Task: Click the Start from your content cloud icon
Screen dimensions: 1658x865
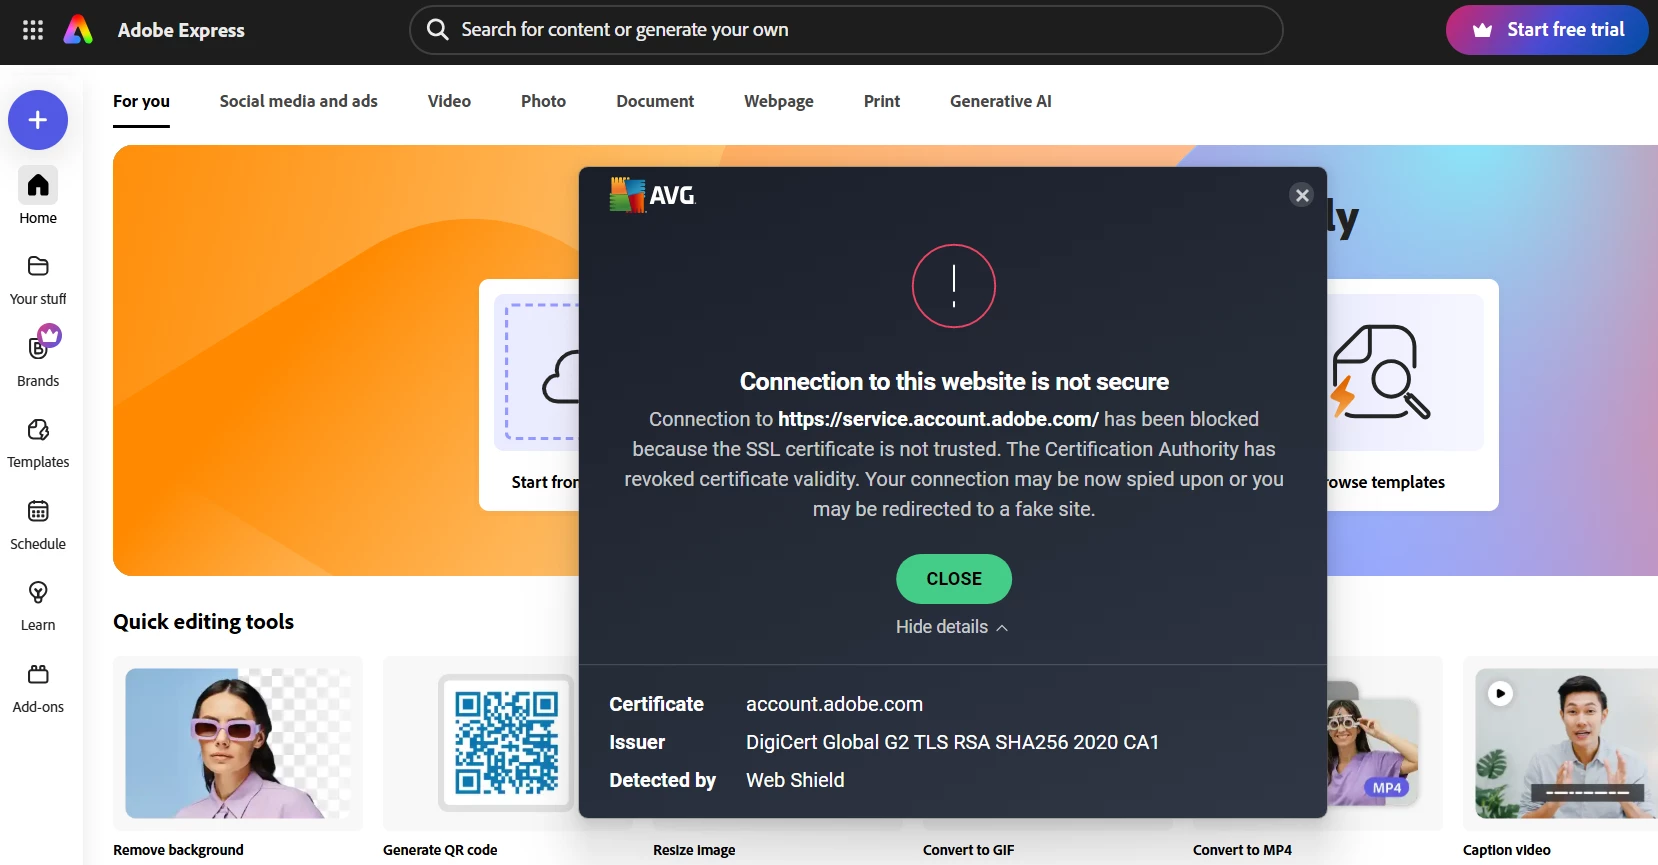Action: pyautogui.click(x=560, y=378)
